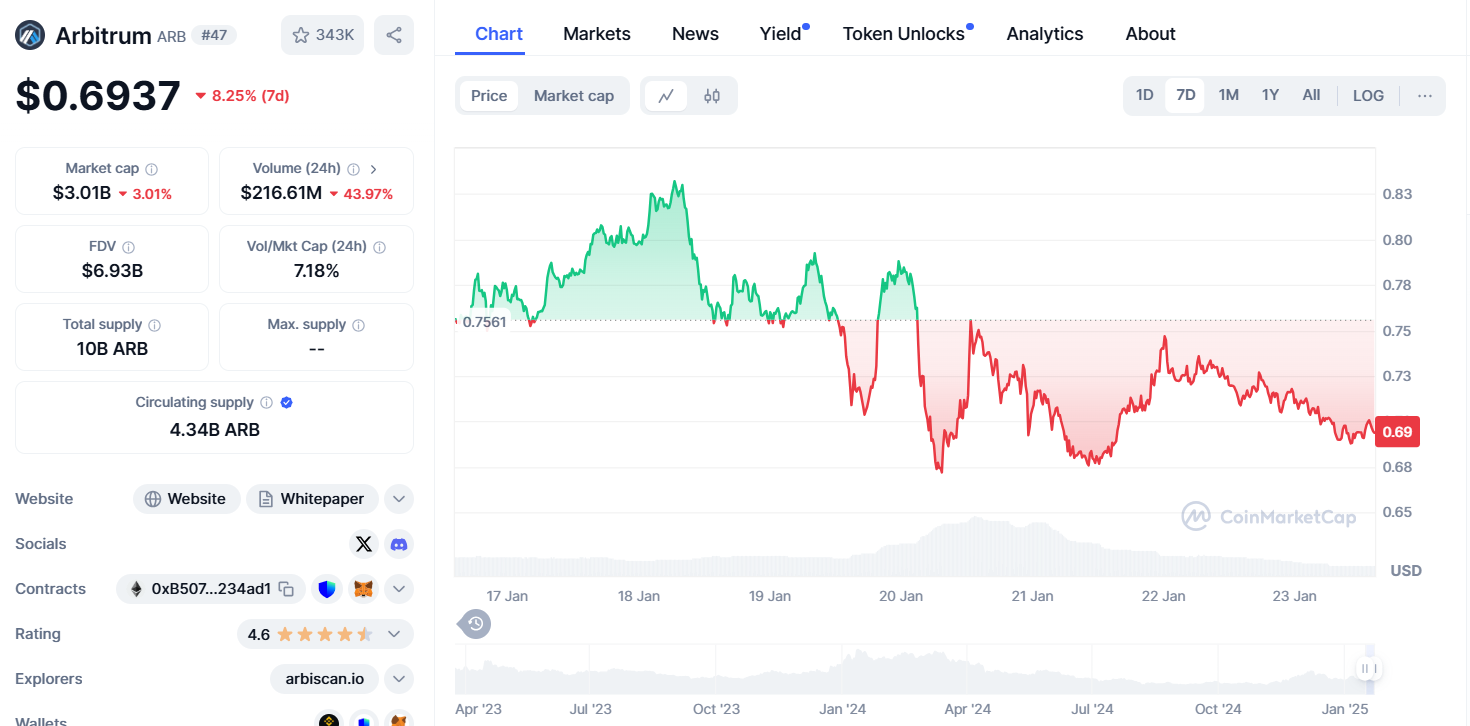
Task: Click the MetaMask fox icon in Contracts
Action: 365,589
